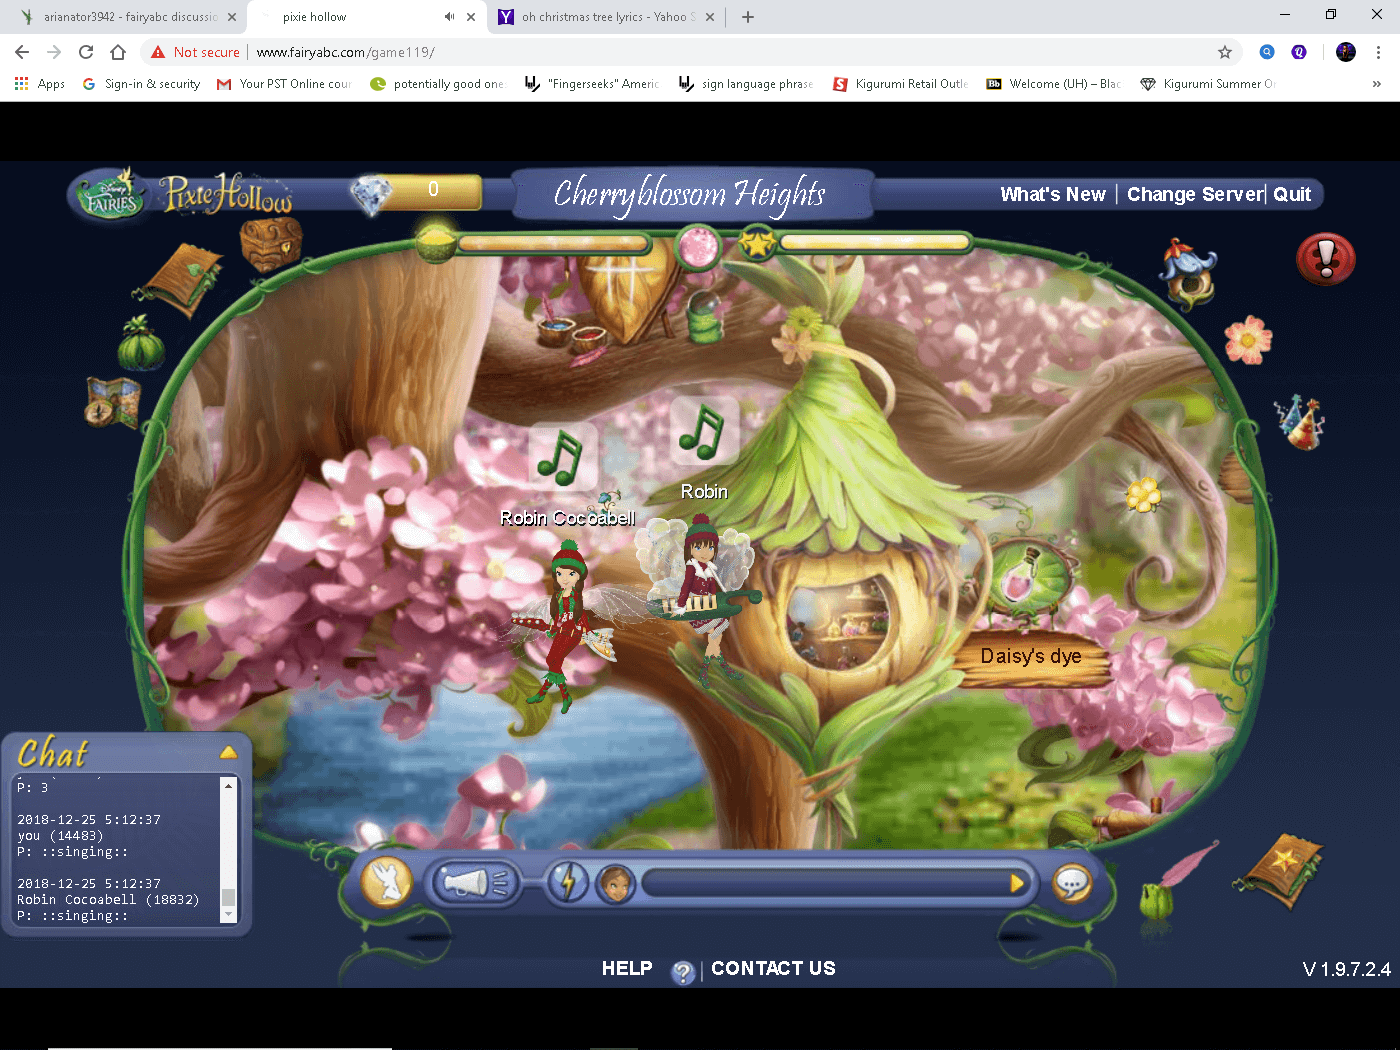Image resolution: width=1400 pixels, height=1050 pixels.
Task: Select the pink flower icon
Action: (1249, 341)
